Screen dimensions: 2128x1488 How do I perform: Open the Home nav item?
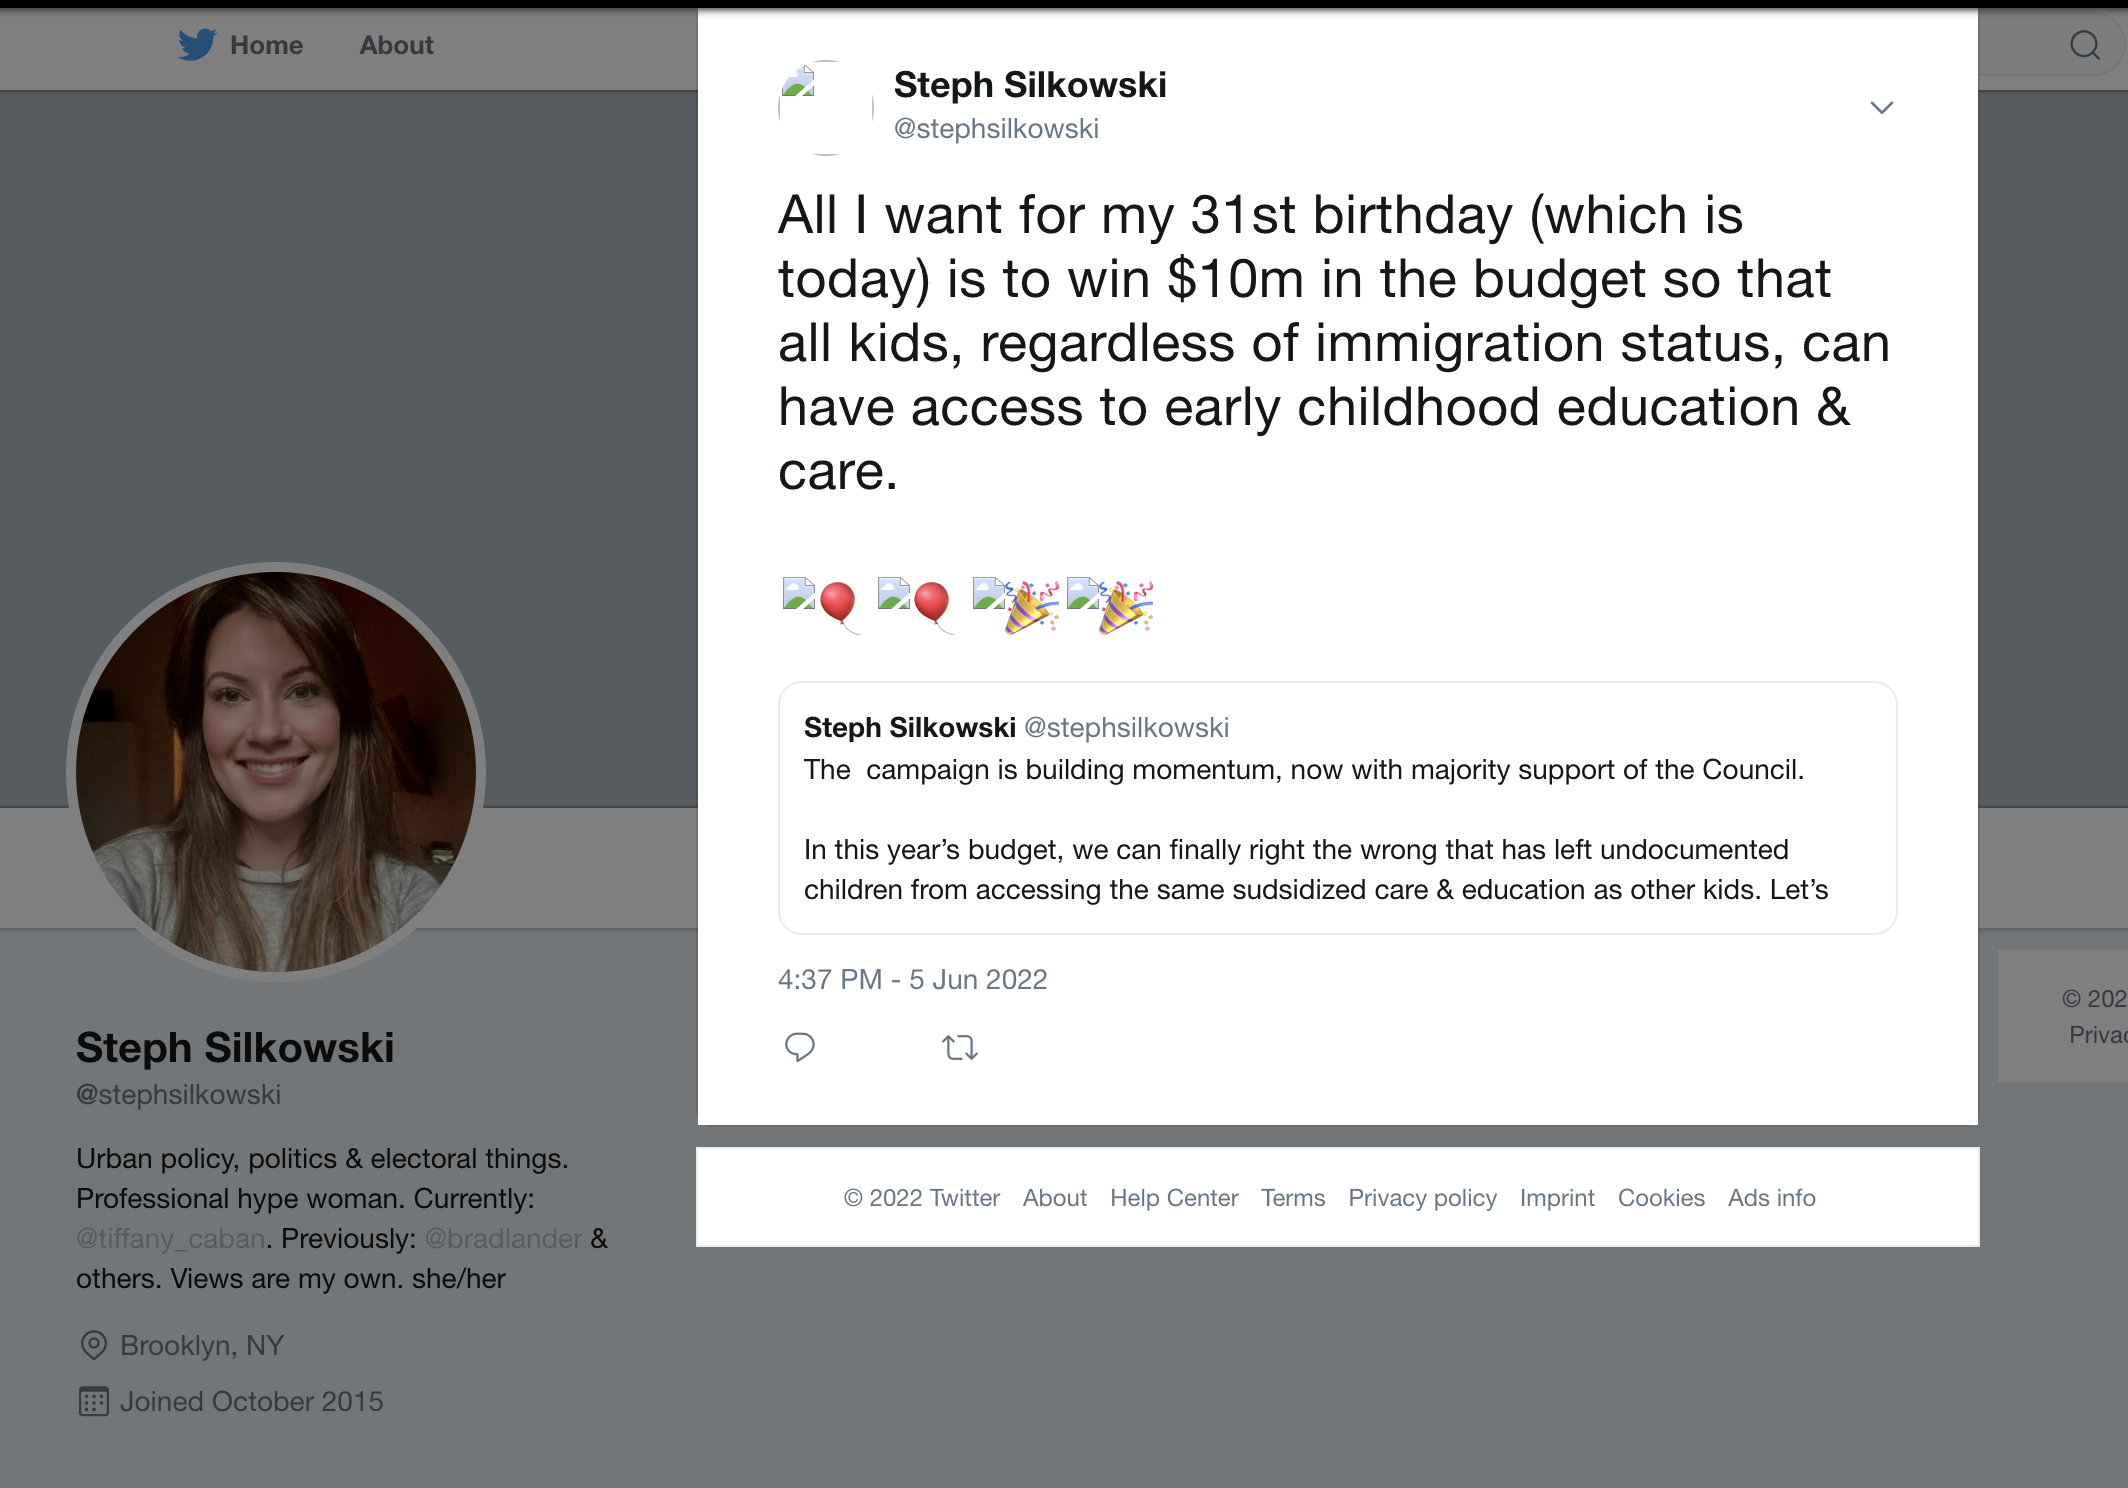pyautogui.click(x=266, y=45)
